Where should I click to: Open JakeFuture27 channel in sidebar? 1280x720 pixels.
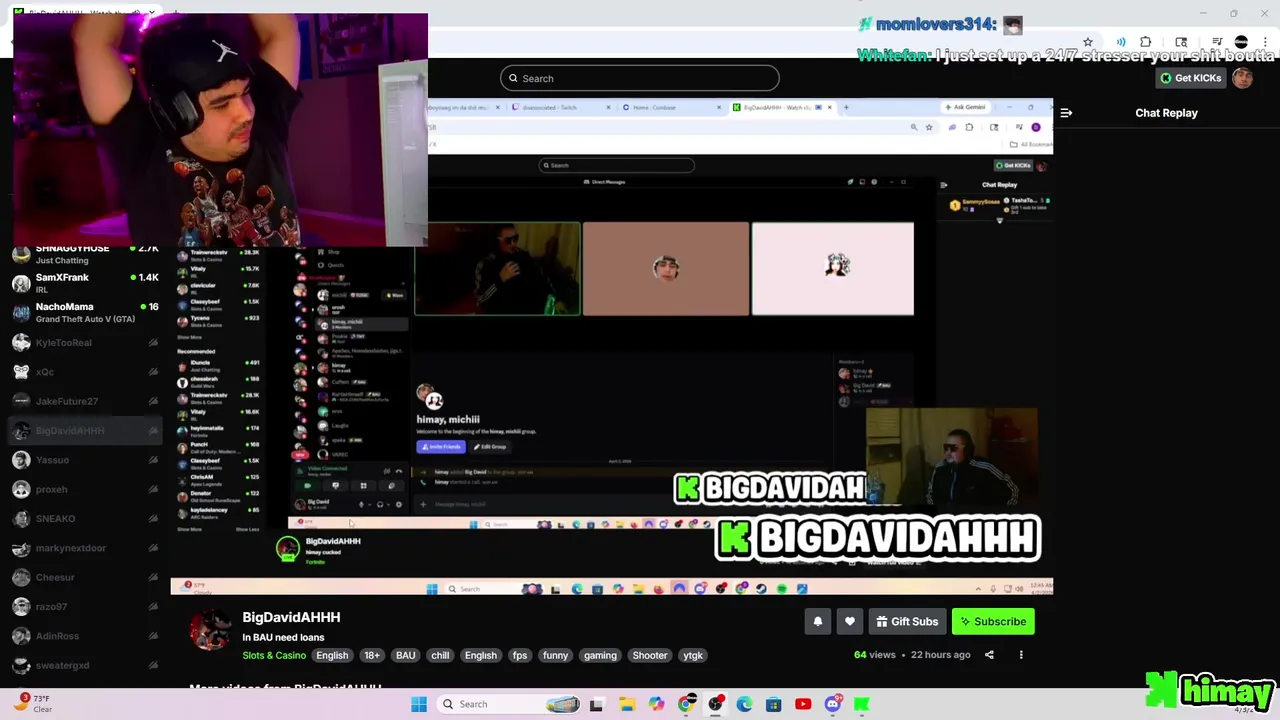[x=86, y=401]
